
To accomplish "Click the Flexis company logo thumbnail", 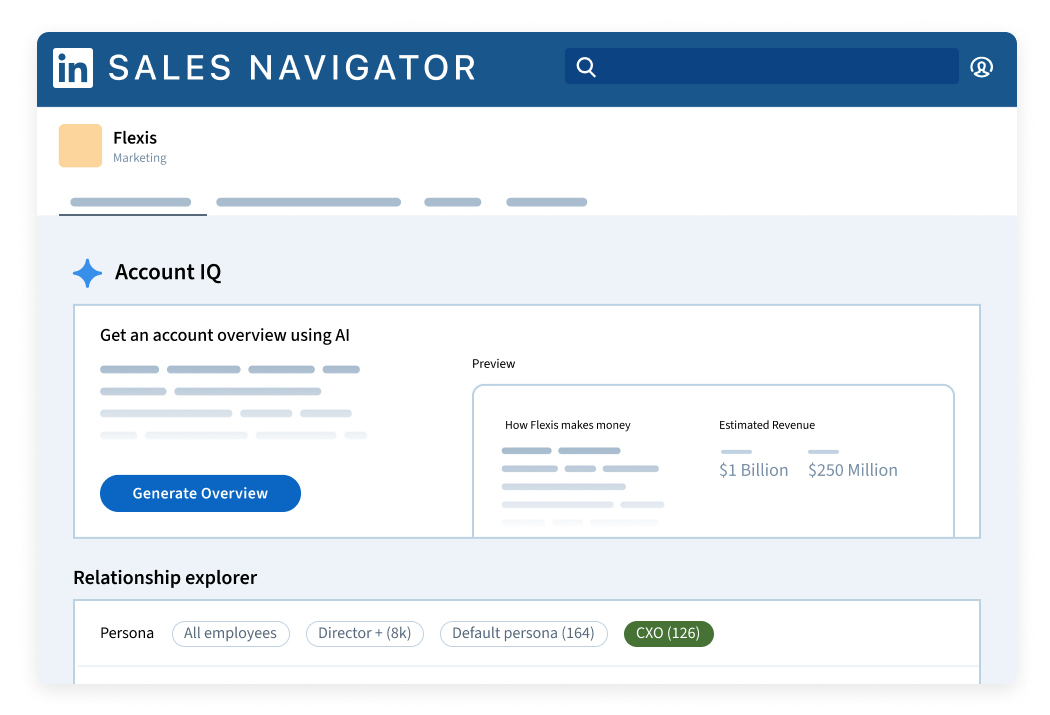I will [80, 145].
